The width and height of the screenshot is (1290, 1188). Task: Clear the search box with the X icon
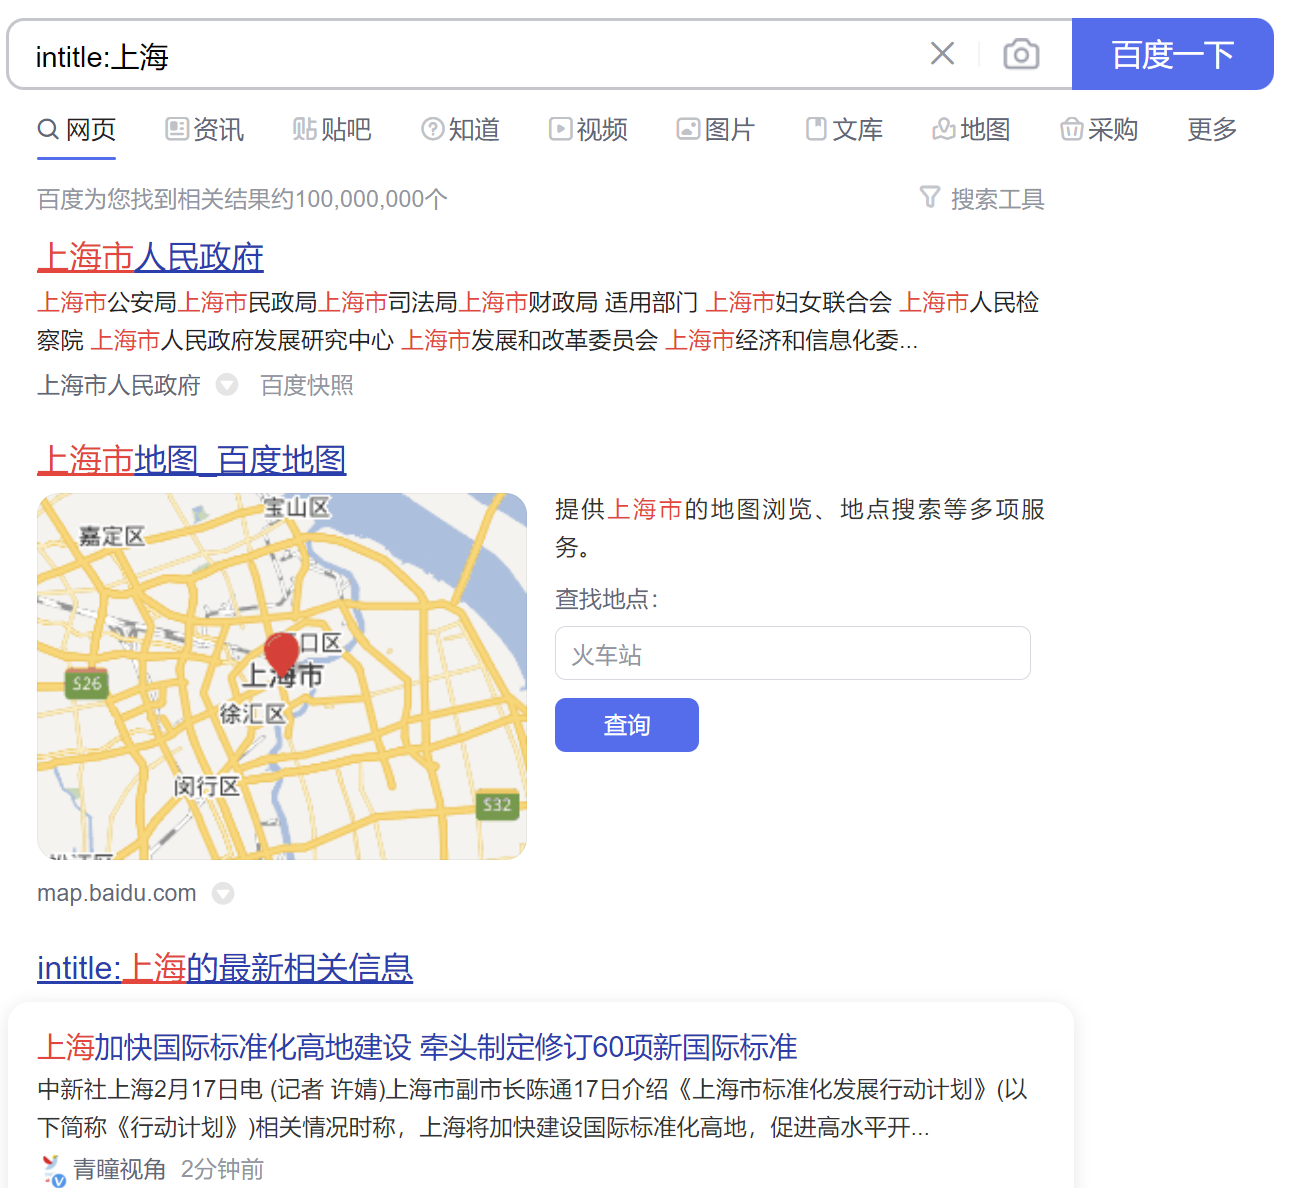(x=942, y=53)
